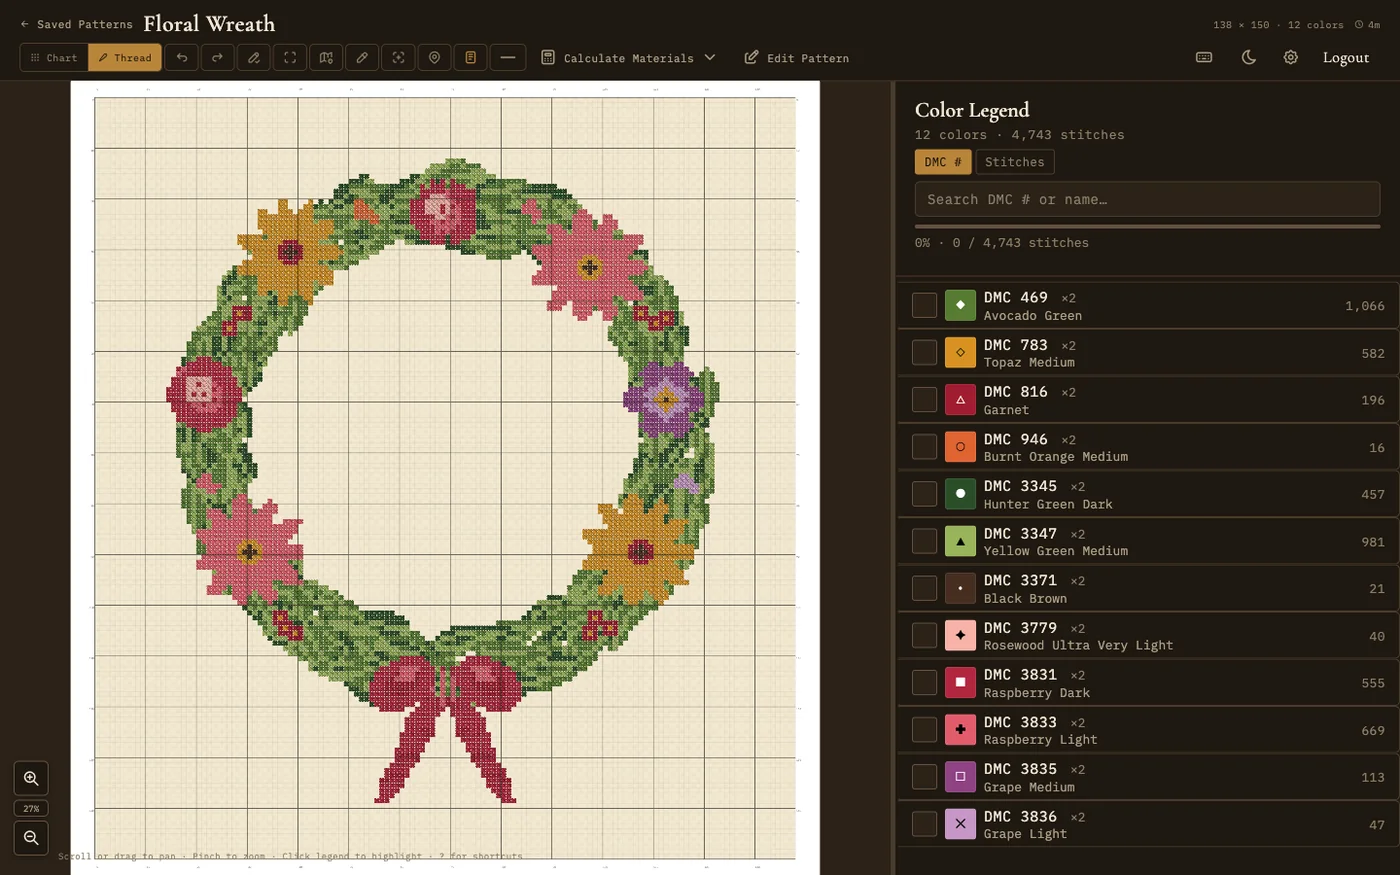Switch to Chart view tab
Image resolution: width=1400 pixels, height=875 pixels.
coord(54,58)
